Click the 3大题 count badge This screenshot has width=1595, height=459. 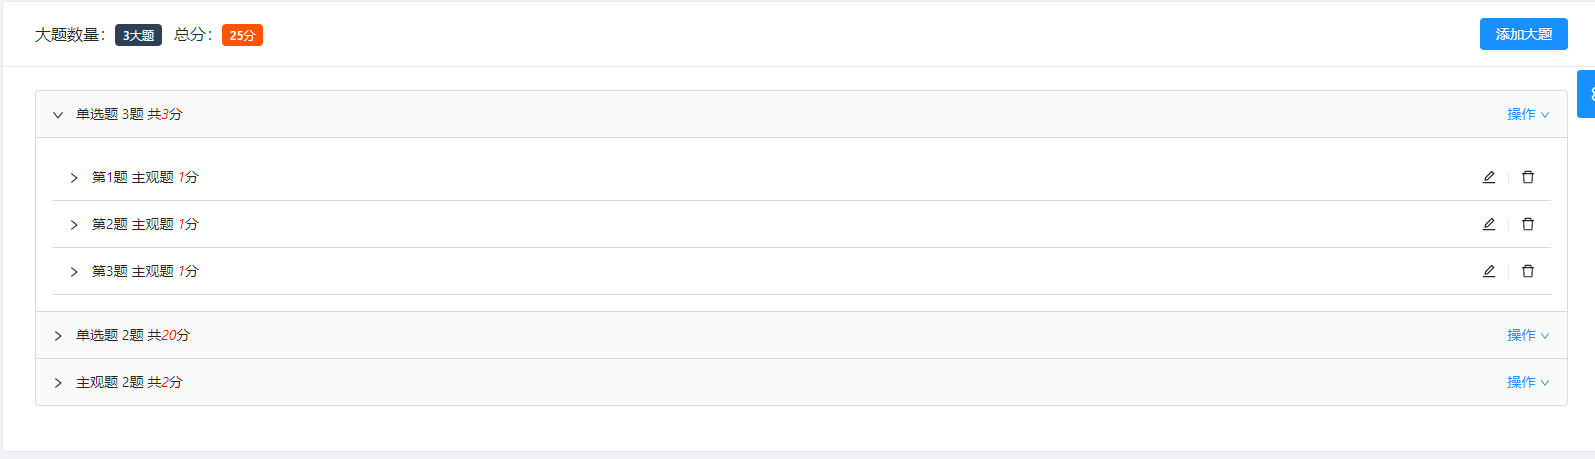tap(138, 35)
